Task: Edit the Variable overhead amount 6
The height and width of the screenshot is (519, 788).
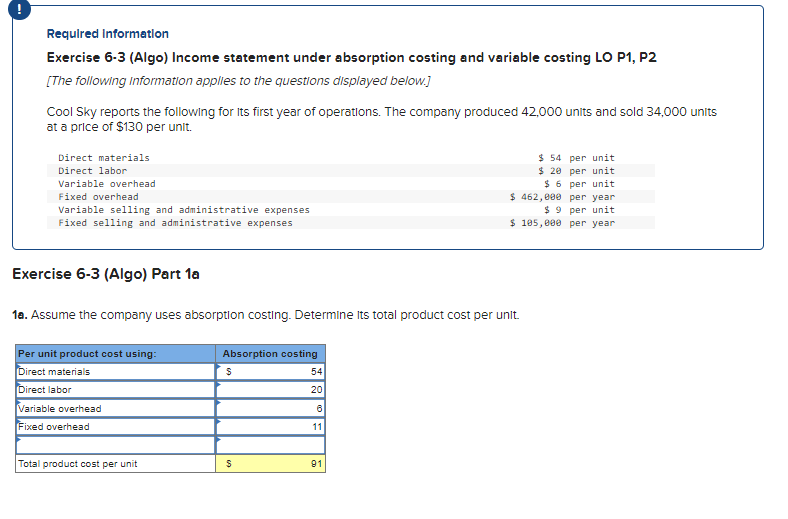Action: tap(271, 408)
